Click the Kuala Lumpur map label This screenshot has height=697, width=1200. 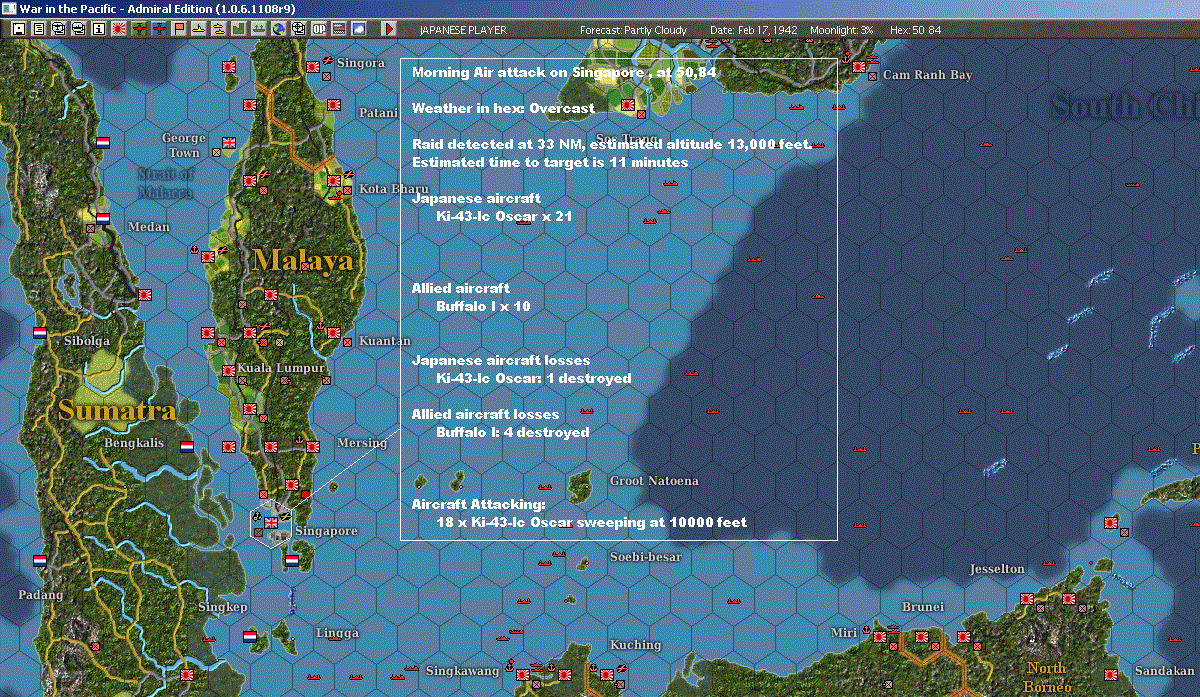tap(281, 368)
